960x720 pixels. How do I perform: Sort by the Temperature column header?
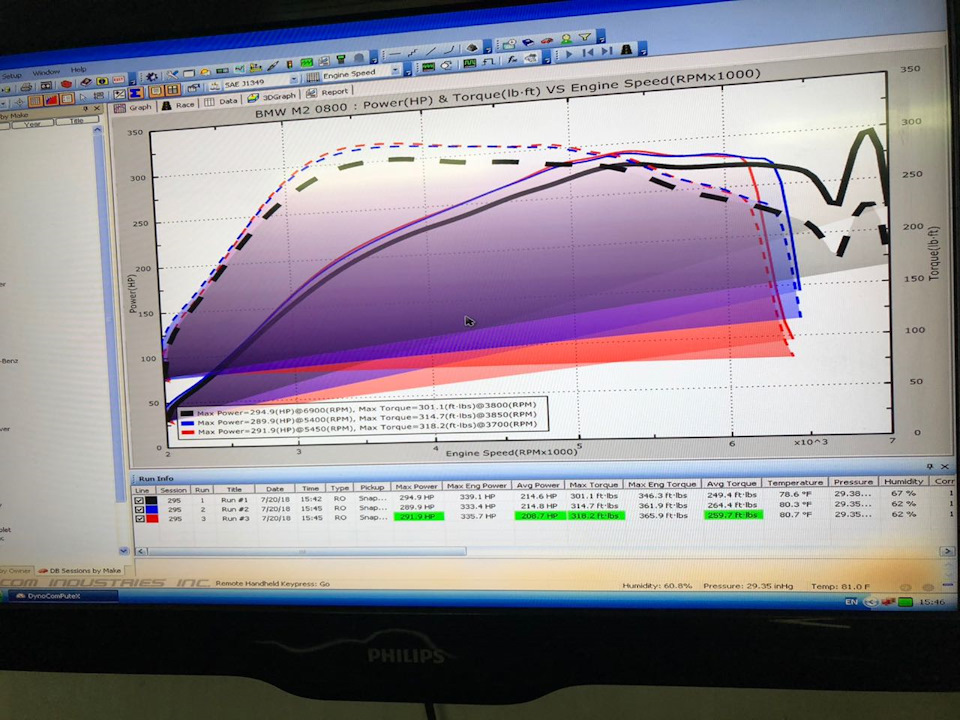pos(795,482)
